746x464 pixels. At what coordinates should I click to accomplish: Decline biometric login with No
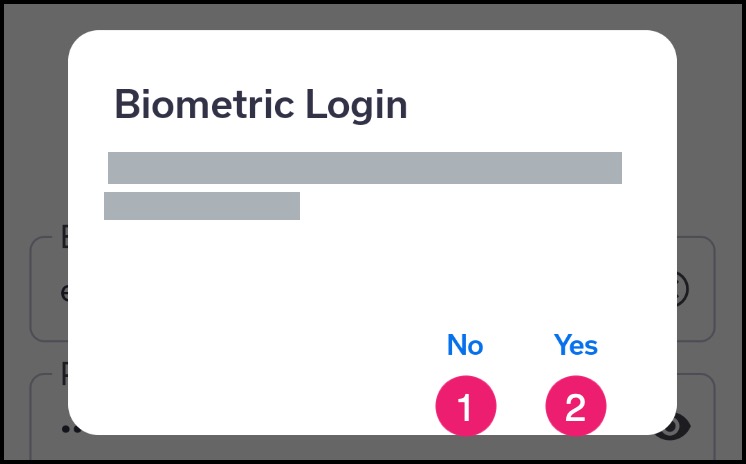point(465,345)
